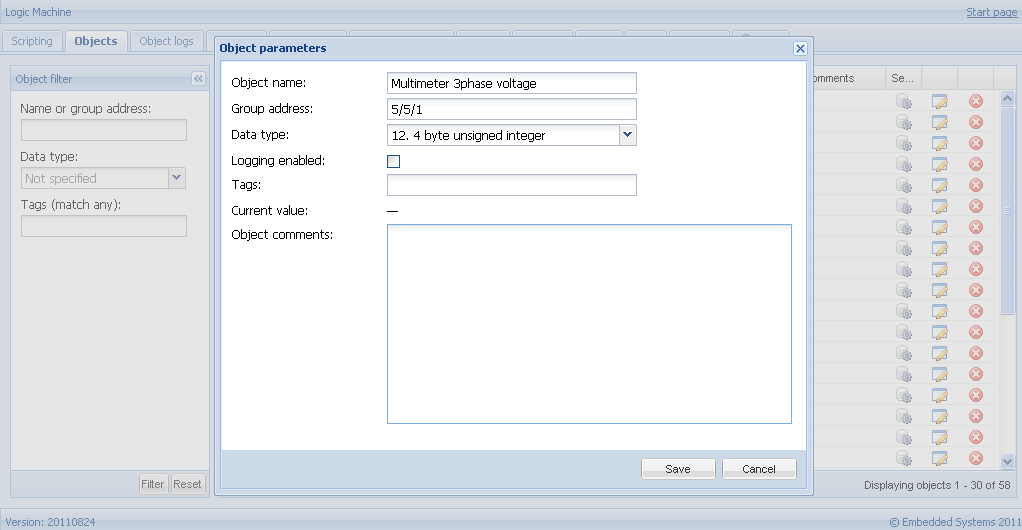Click the edit object icon in first row
This screenshot has width=1022, height=530.
940,101
